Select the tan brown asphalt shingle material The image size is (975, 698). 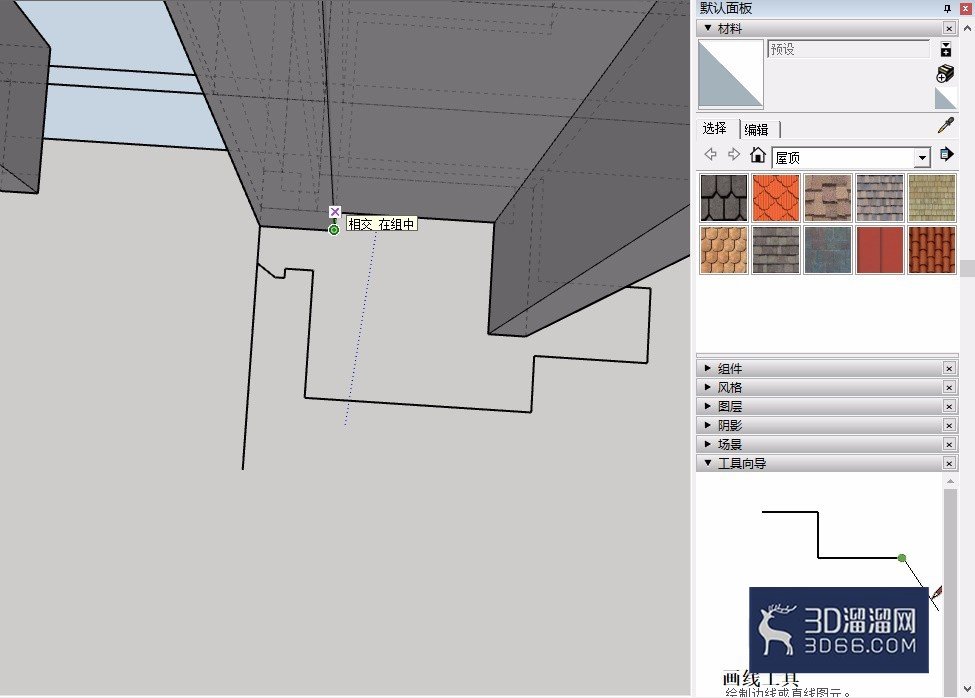[828, 198]
